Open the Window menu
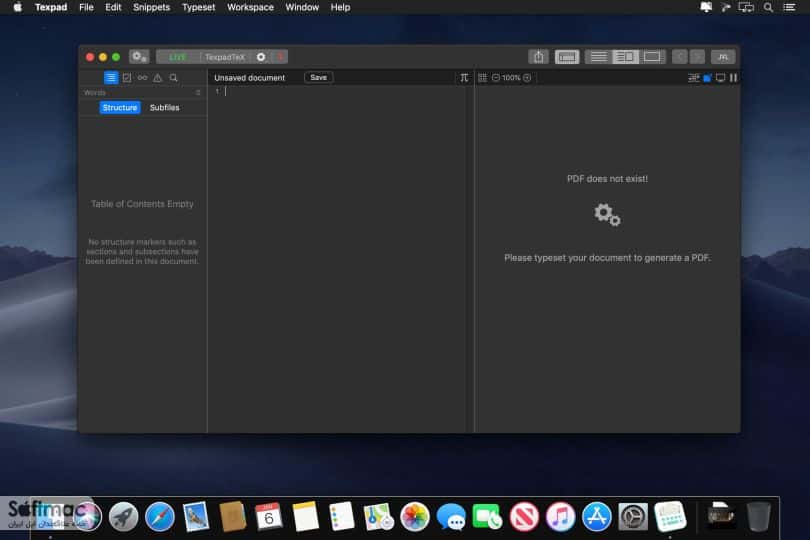This screenshot has width=810, height=540. pos(302,7)
